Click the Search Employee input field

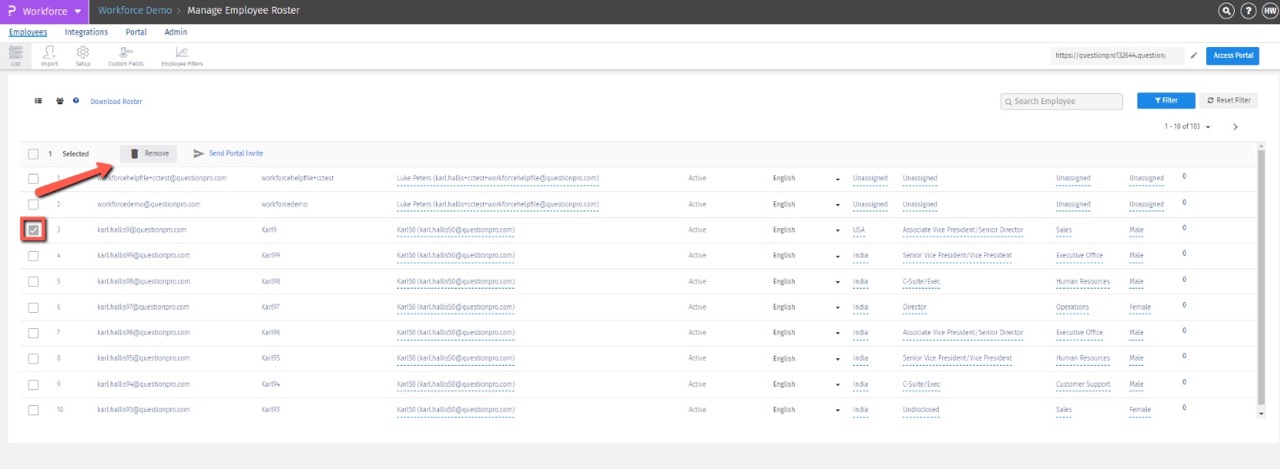[x=1062, y=101]
